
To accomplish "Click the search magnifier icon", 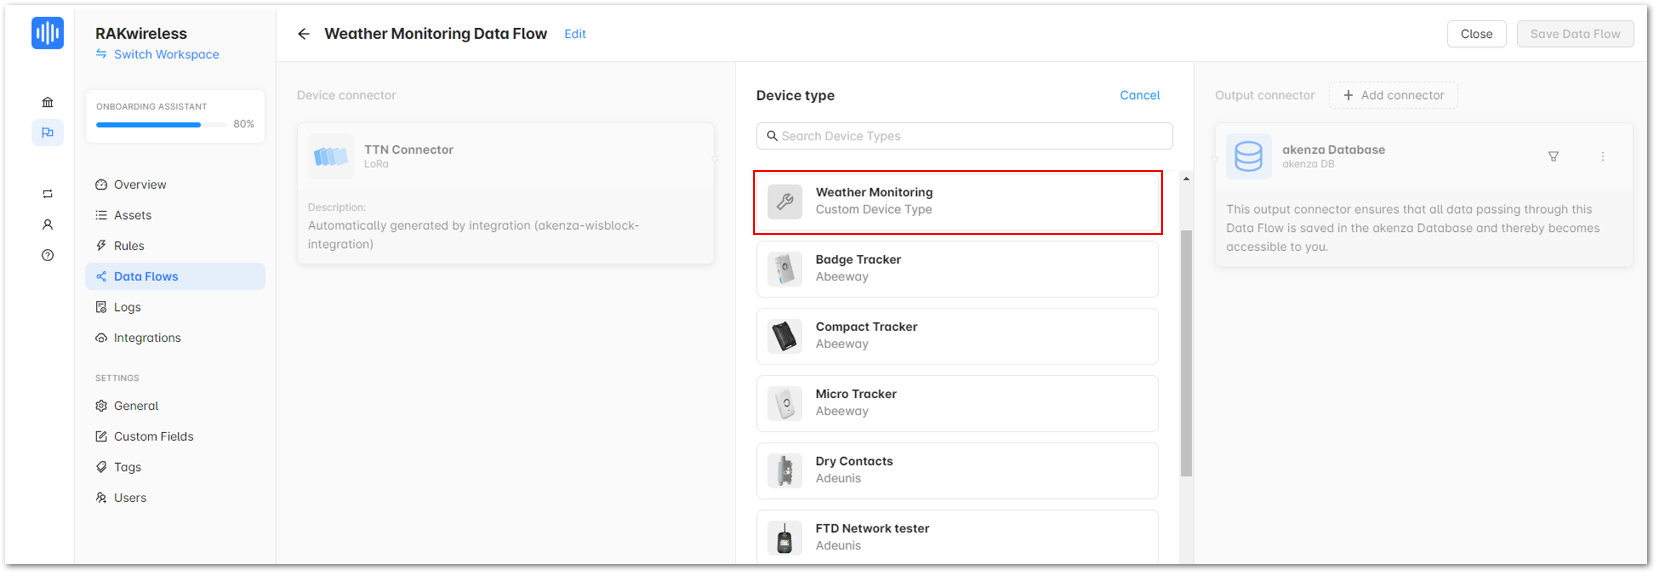I will click(x=772, y=136).
